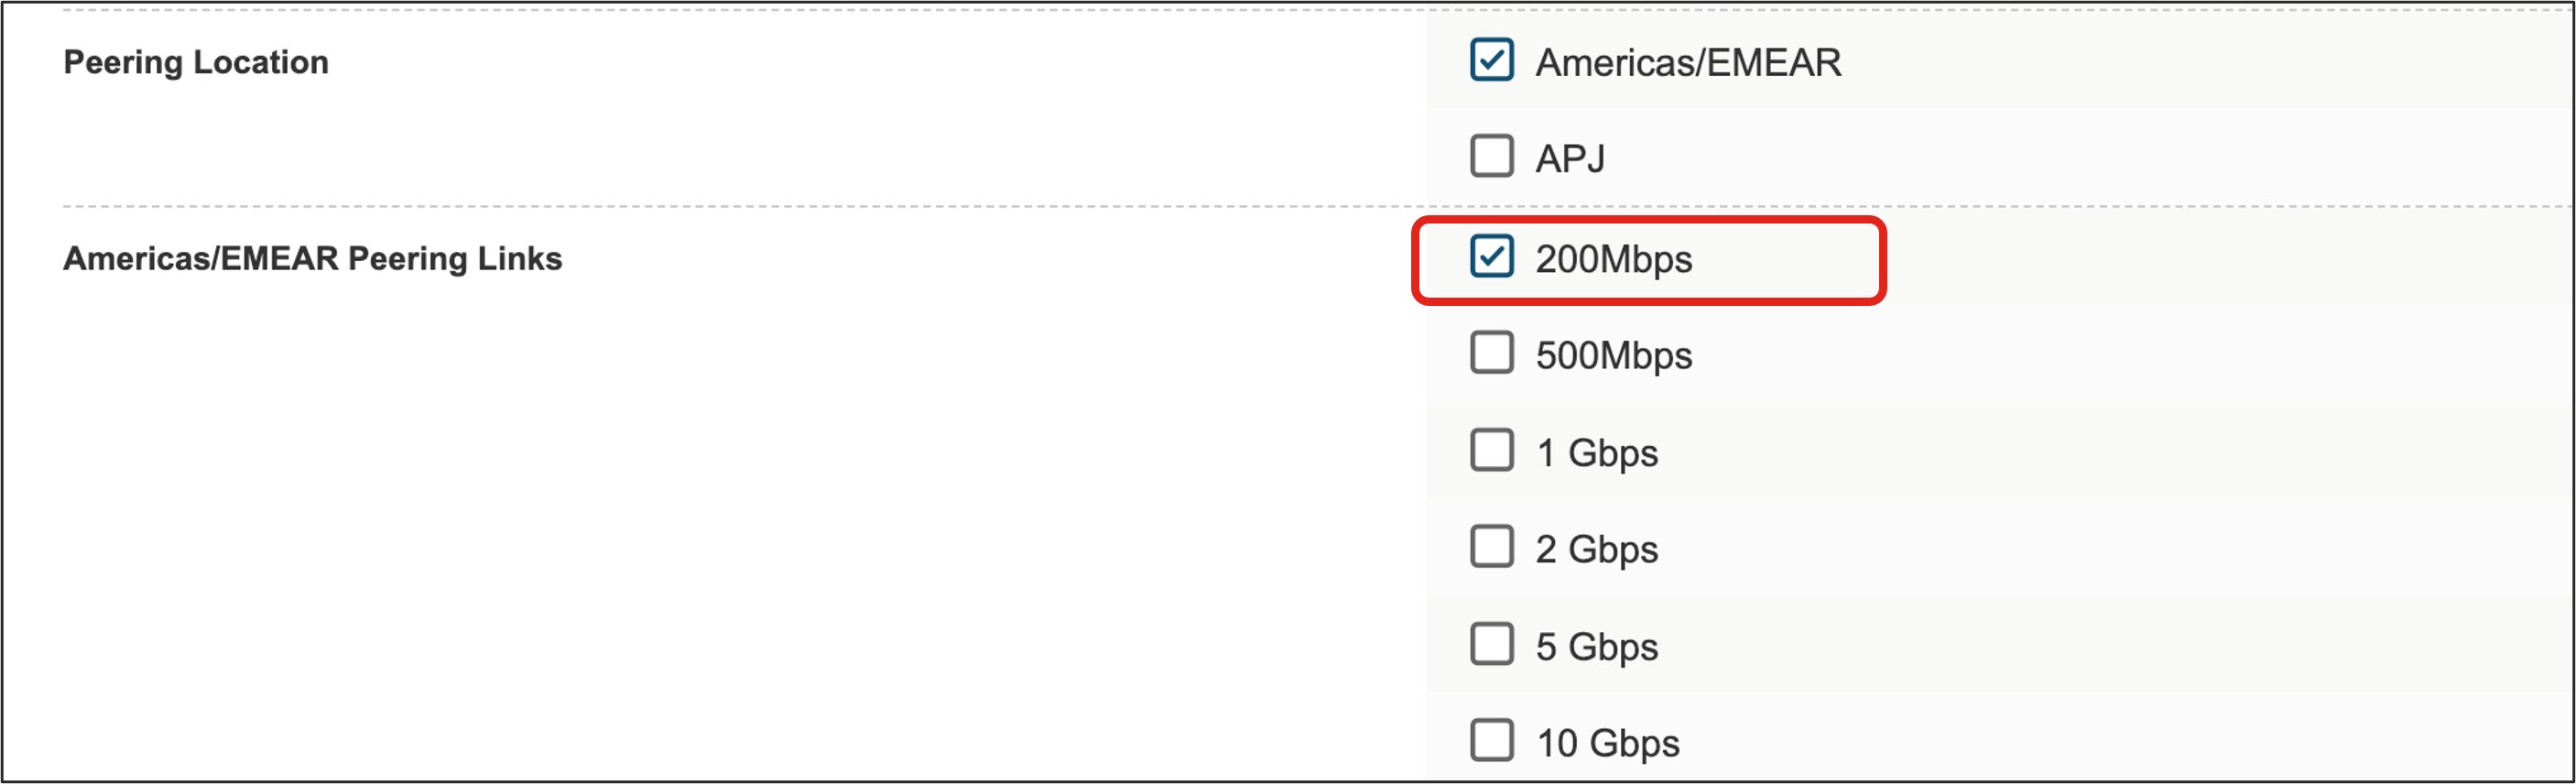Viewport: 2576px width, 784px height.
Task: Uncheck the 200Mbps peering link checkbox
Action: tap(1491, 256)
